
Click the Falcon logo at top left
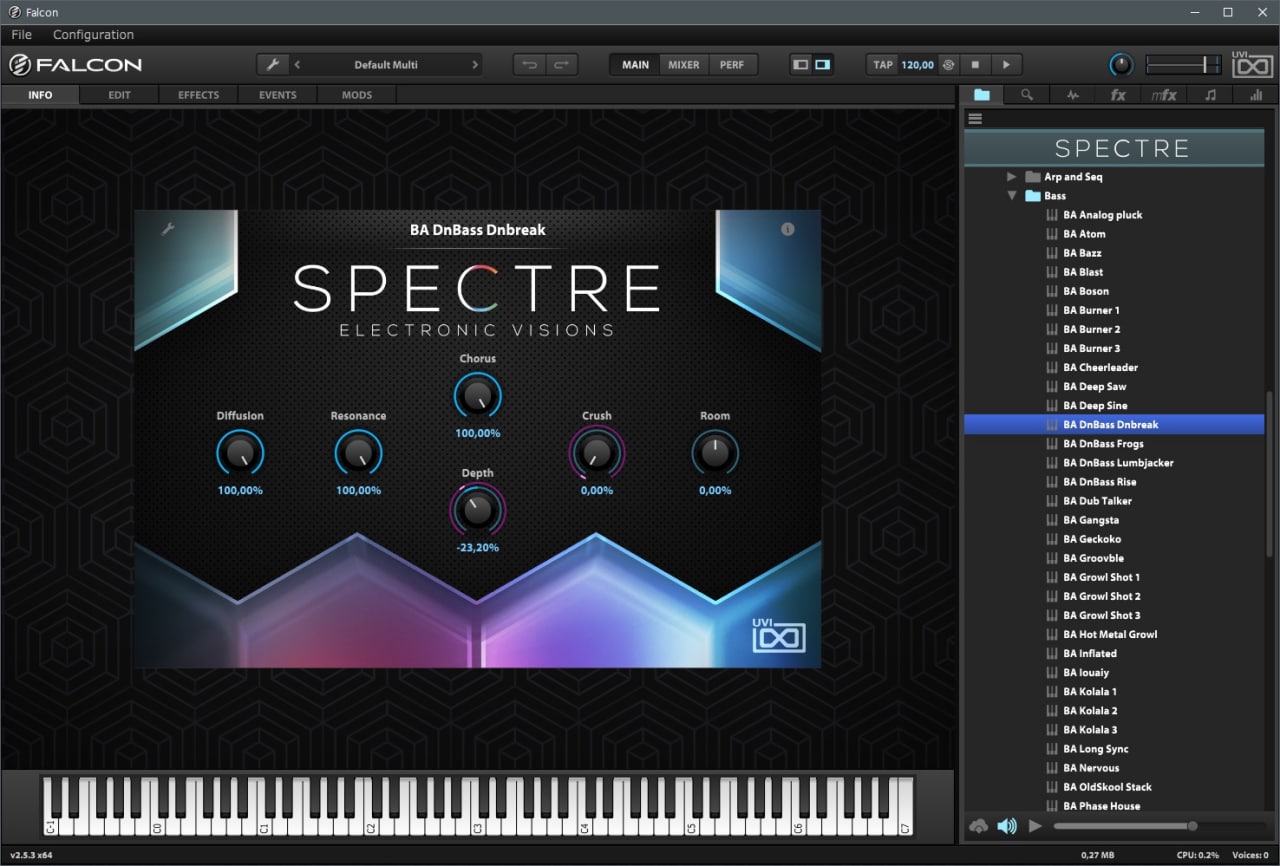tap(76, 65)
